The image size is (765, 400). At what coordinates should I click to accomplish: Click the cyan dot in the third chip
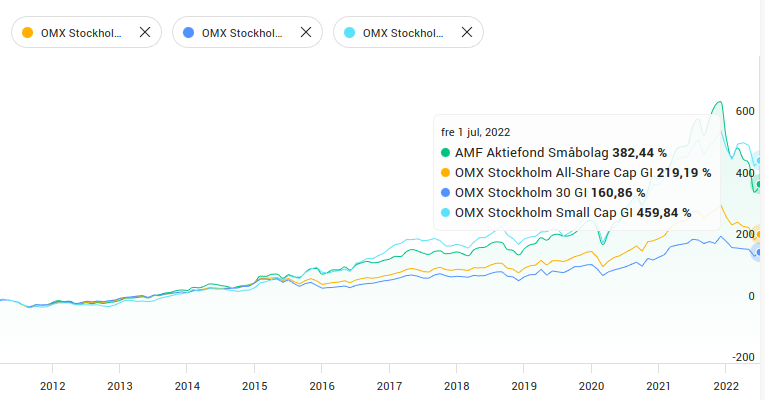349,33
